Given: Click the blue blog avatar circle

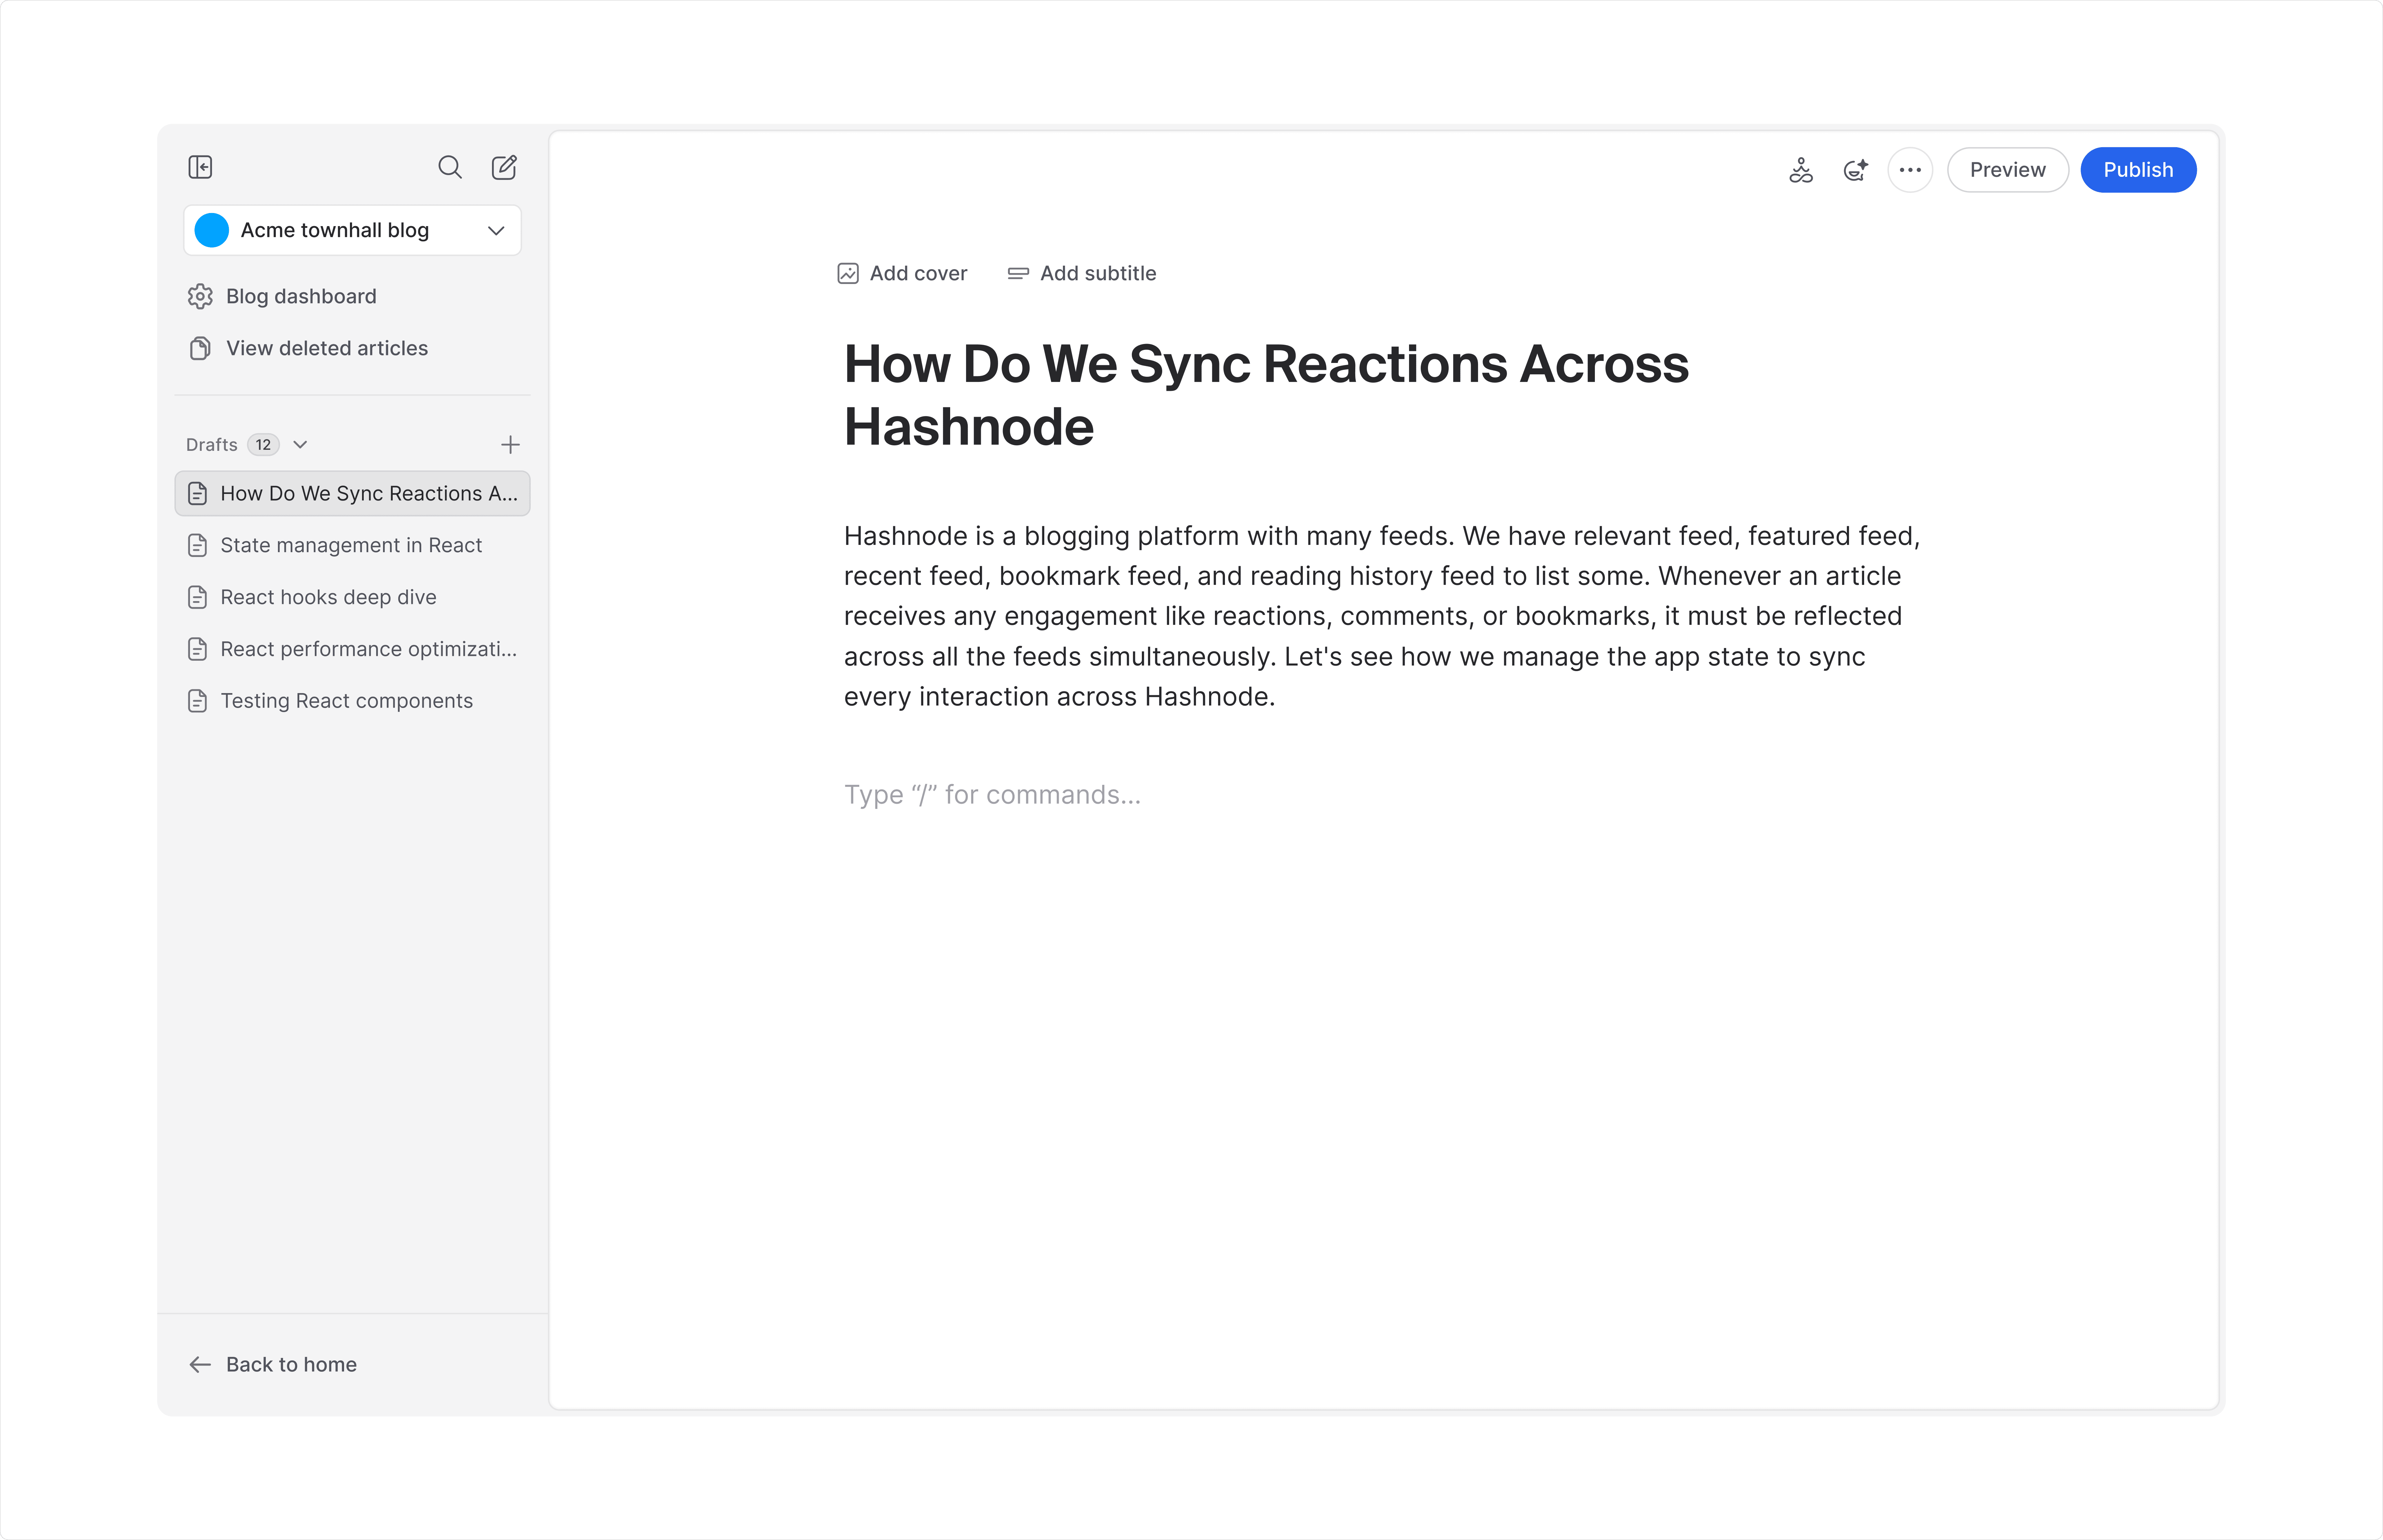Looking at the screenshot, I should coord(212,230).
